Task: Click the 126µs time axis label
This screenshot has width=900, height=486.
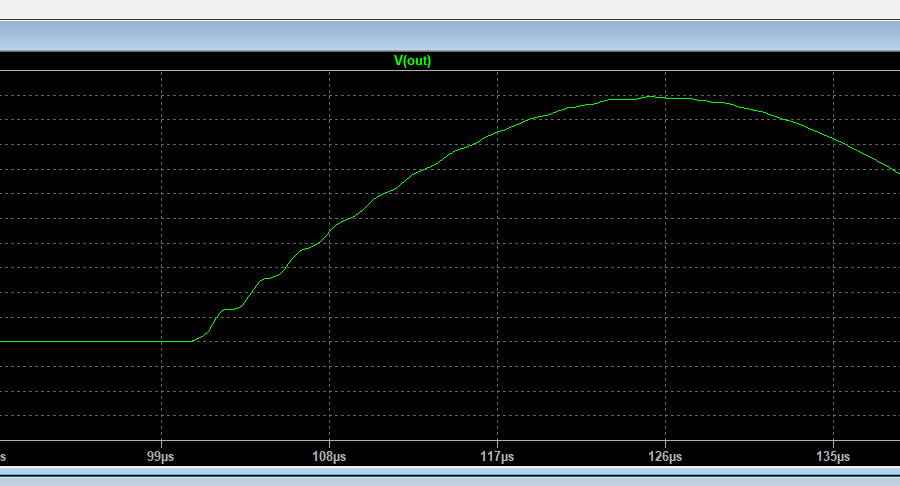Action: [665, 457]
